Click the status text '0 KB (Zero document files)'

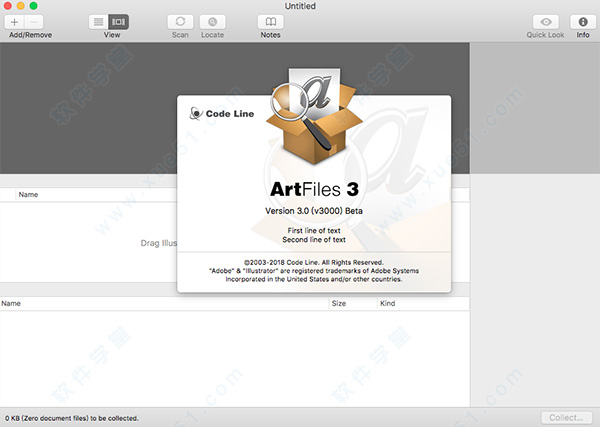[x=72, y=418]
